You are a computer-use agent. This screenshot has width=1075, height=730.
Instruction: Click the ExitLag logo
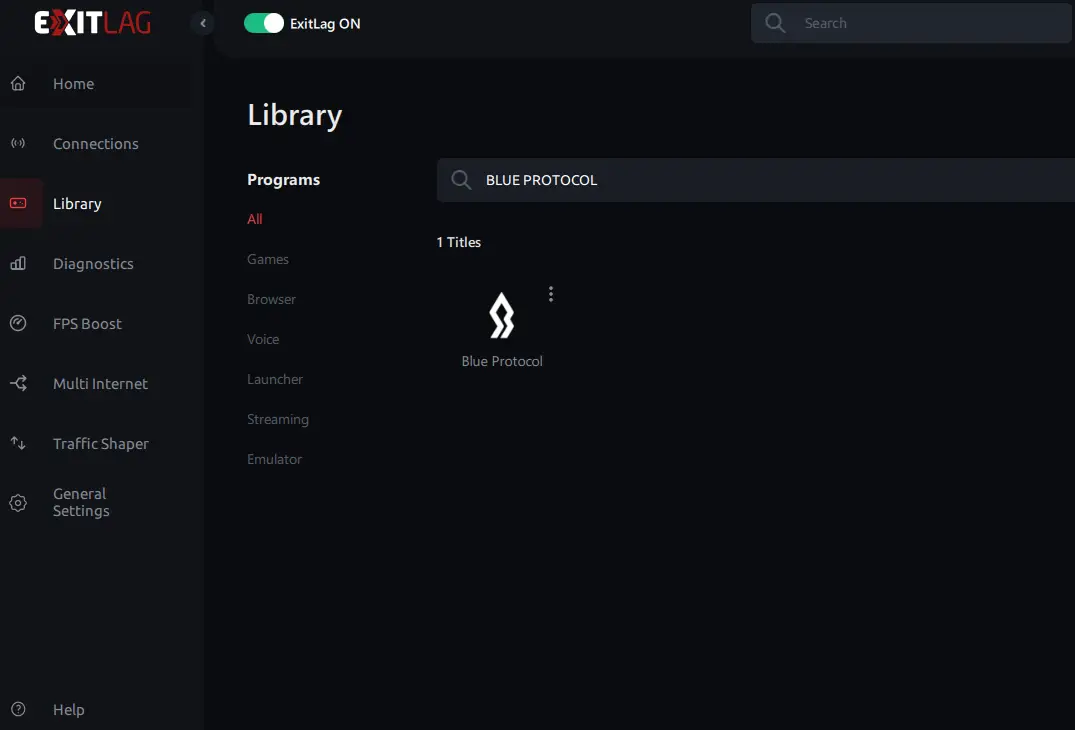point(93,23)
